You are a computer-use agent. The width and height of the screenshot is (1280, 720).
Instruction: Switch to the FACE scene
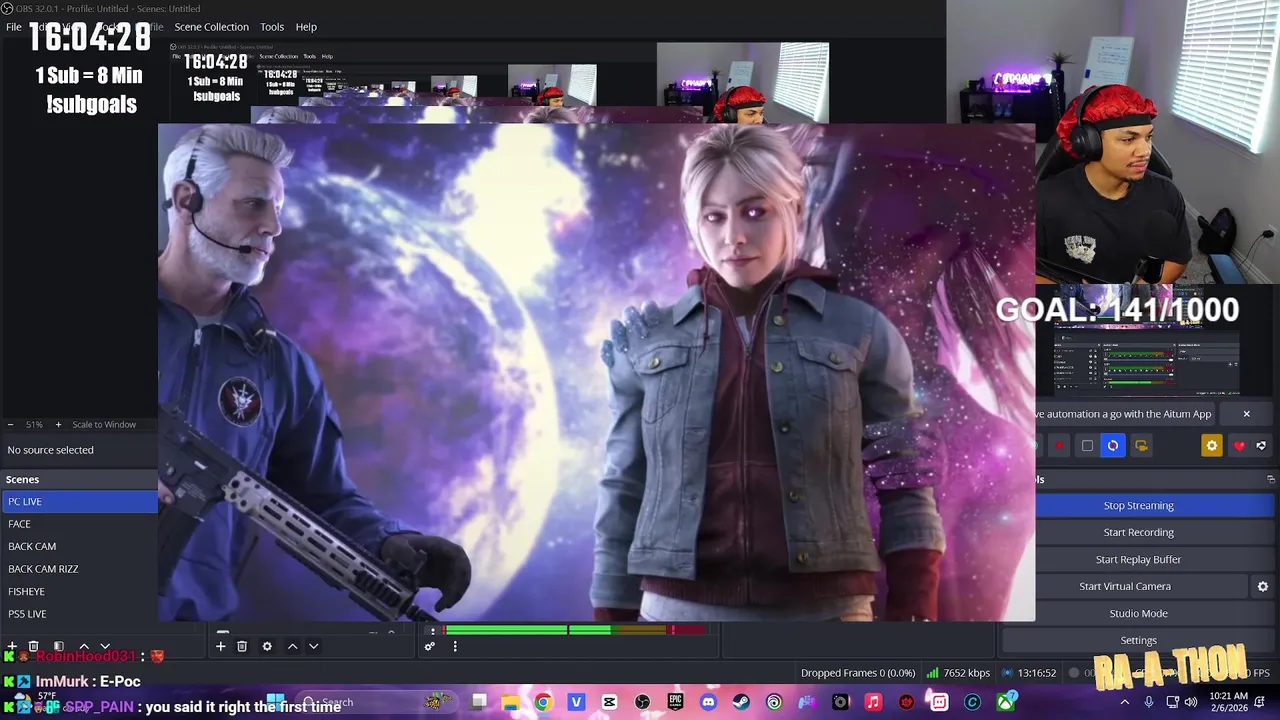79,524
